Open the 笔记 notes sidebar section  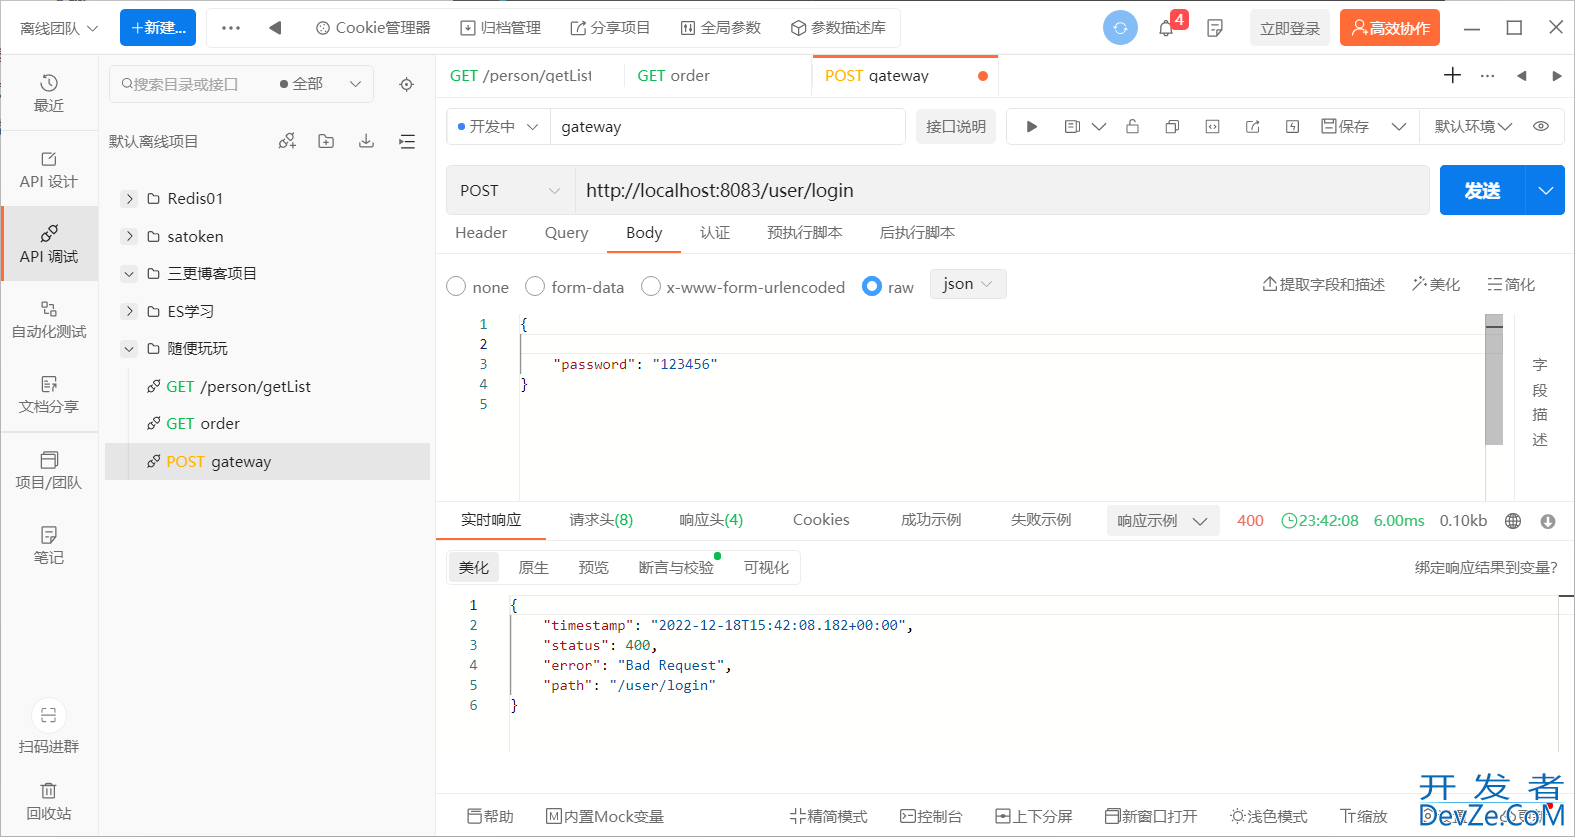coord(49,545)
